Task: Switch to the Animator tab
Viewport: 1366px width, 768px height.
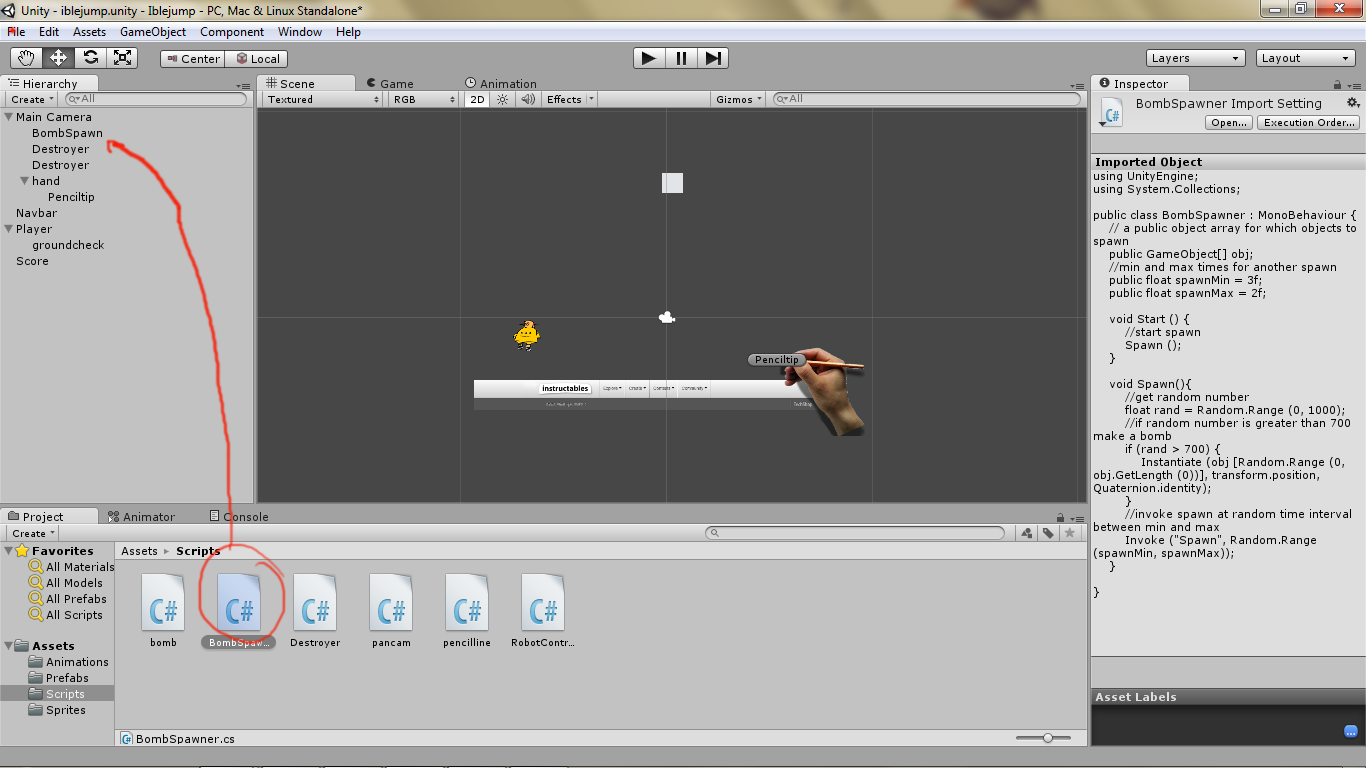Action: click(x=141, y=517)
